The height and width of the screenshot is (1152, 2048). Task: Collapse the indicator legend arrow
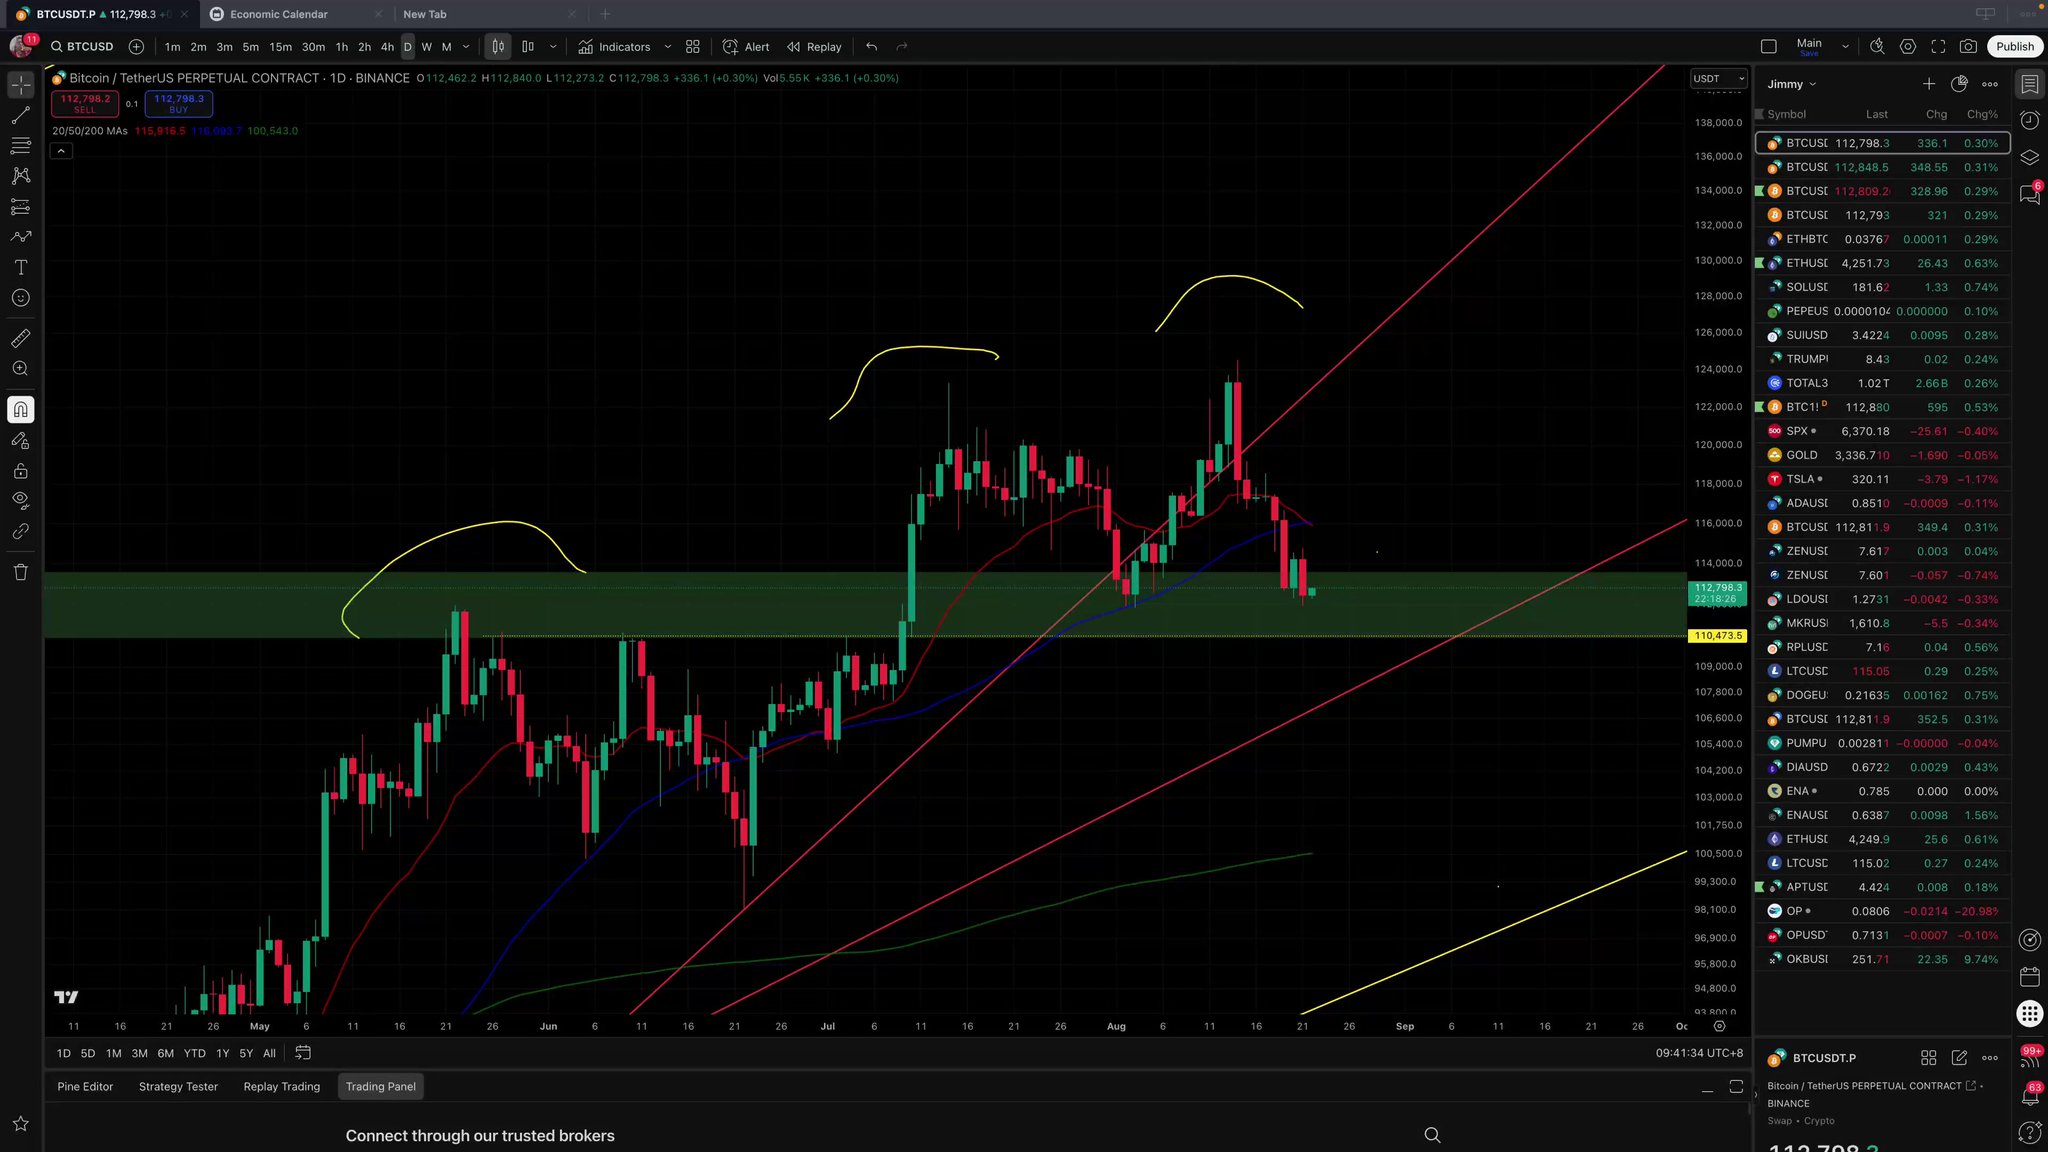[x=61, y=151]
